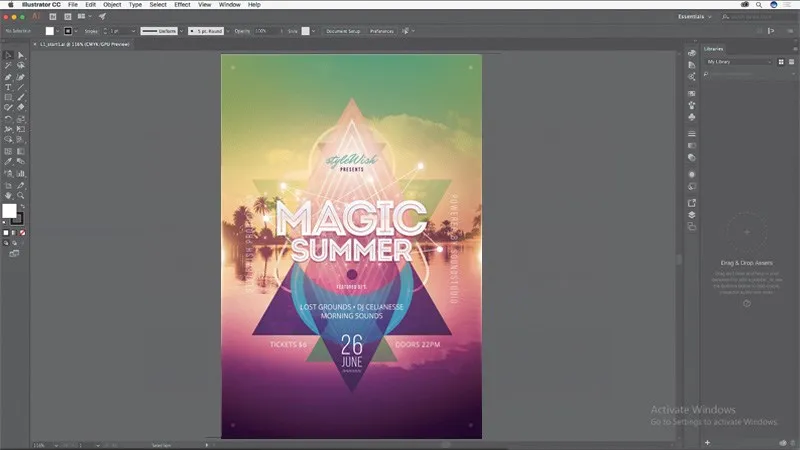
Task: Select the Symbol Sprayer tool
Action: coord(8,174)
